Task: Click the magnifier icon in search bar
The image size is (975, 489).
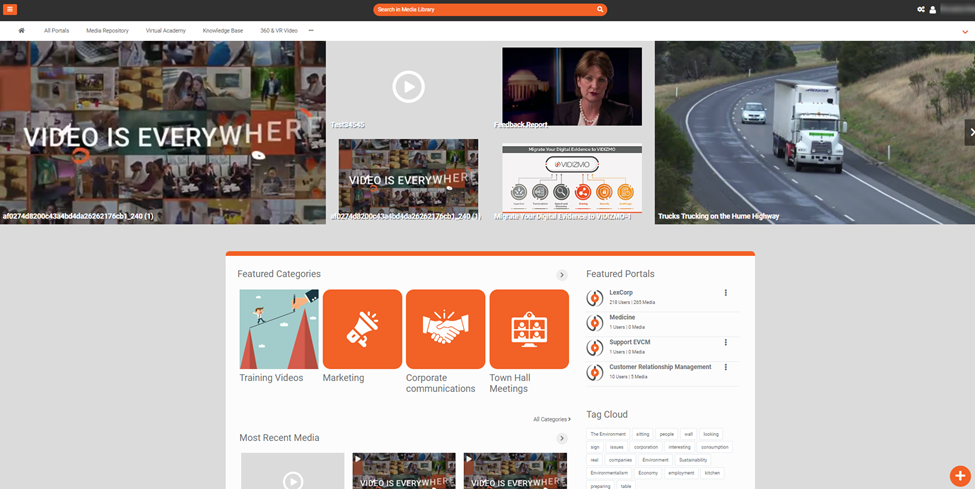Action: tap(600, 9)
